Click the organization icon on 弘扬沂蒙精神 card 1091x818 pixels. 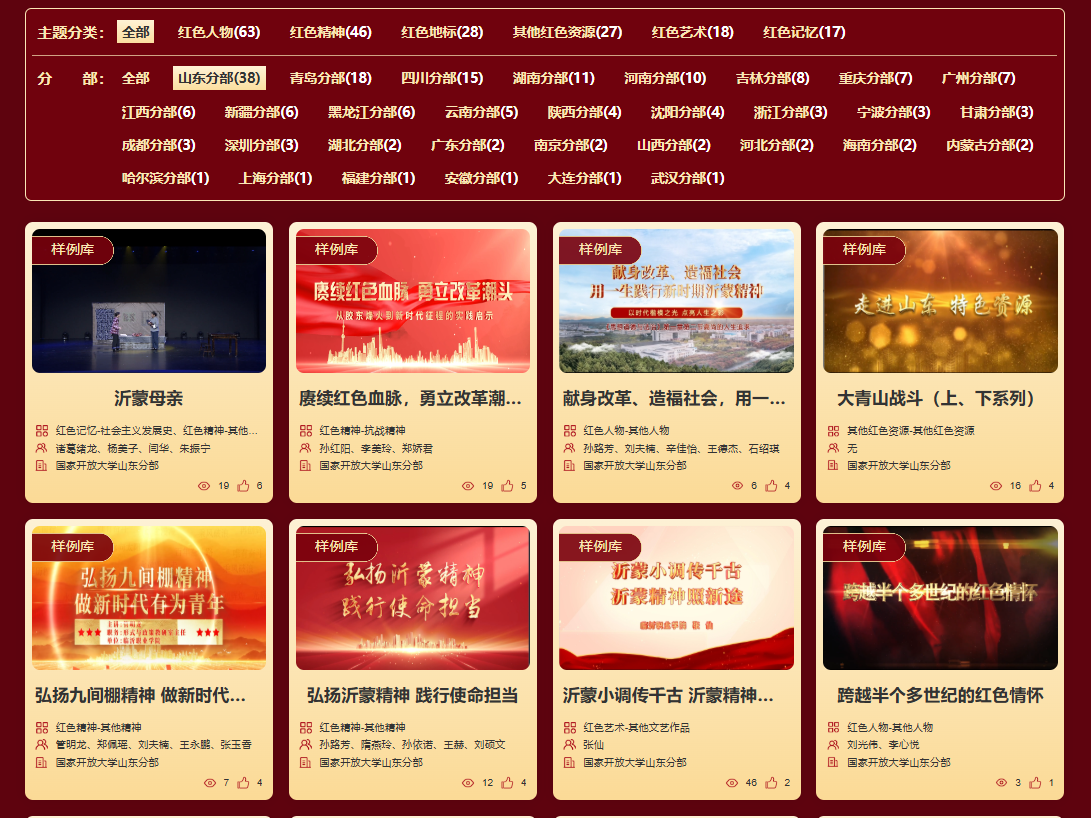[x=306, y=762]
